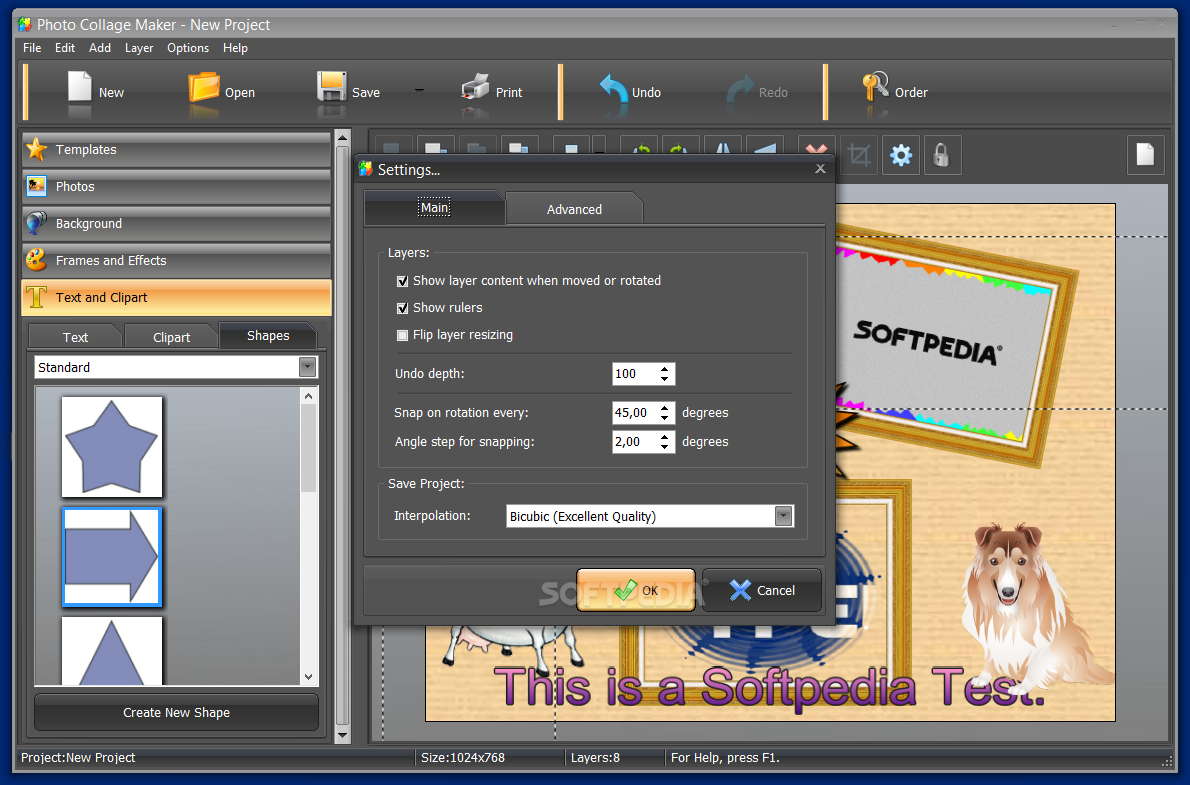
Task: Click the sidebar panel scrollbar up arrow
Action: [342, 138]
